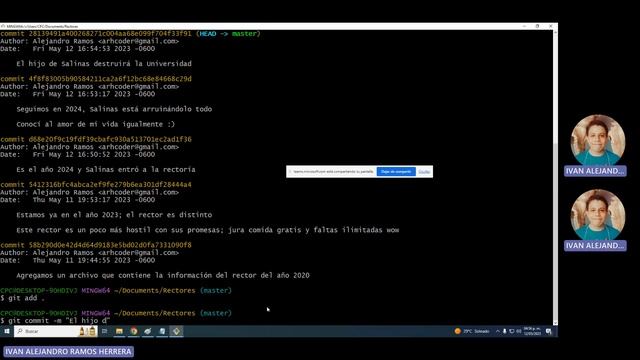
Task: Click date 'Thu May 11 19:44:55 2023 -0600'
Action: [93, 260]
